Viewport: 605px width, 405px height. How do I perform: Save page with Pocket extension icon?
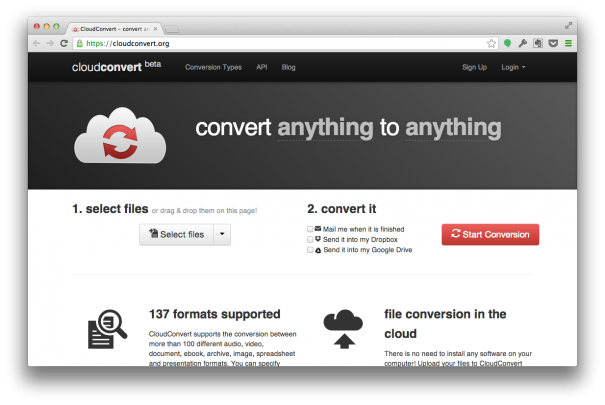click(553, 43)
